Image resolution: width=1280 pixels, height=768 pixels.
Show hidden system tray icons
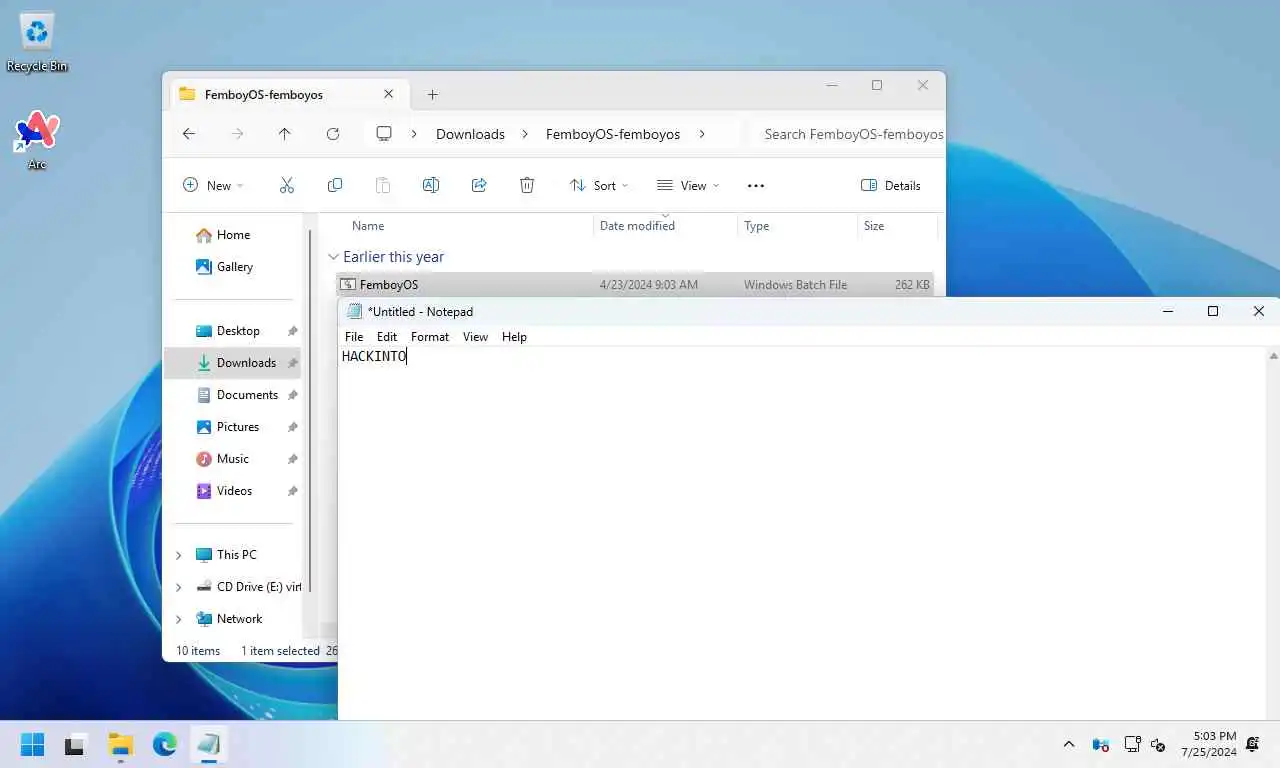(1069, 744)
